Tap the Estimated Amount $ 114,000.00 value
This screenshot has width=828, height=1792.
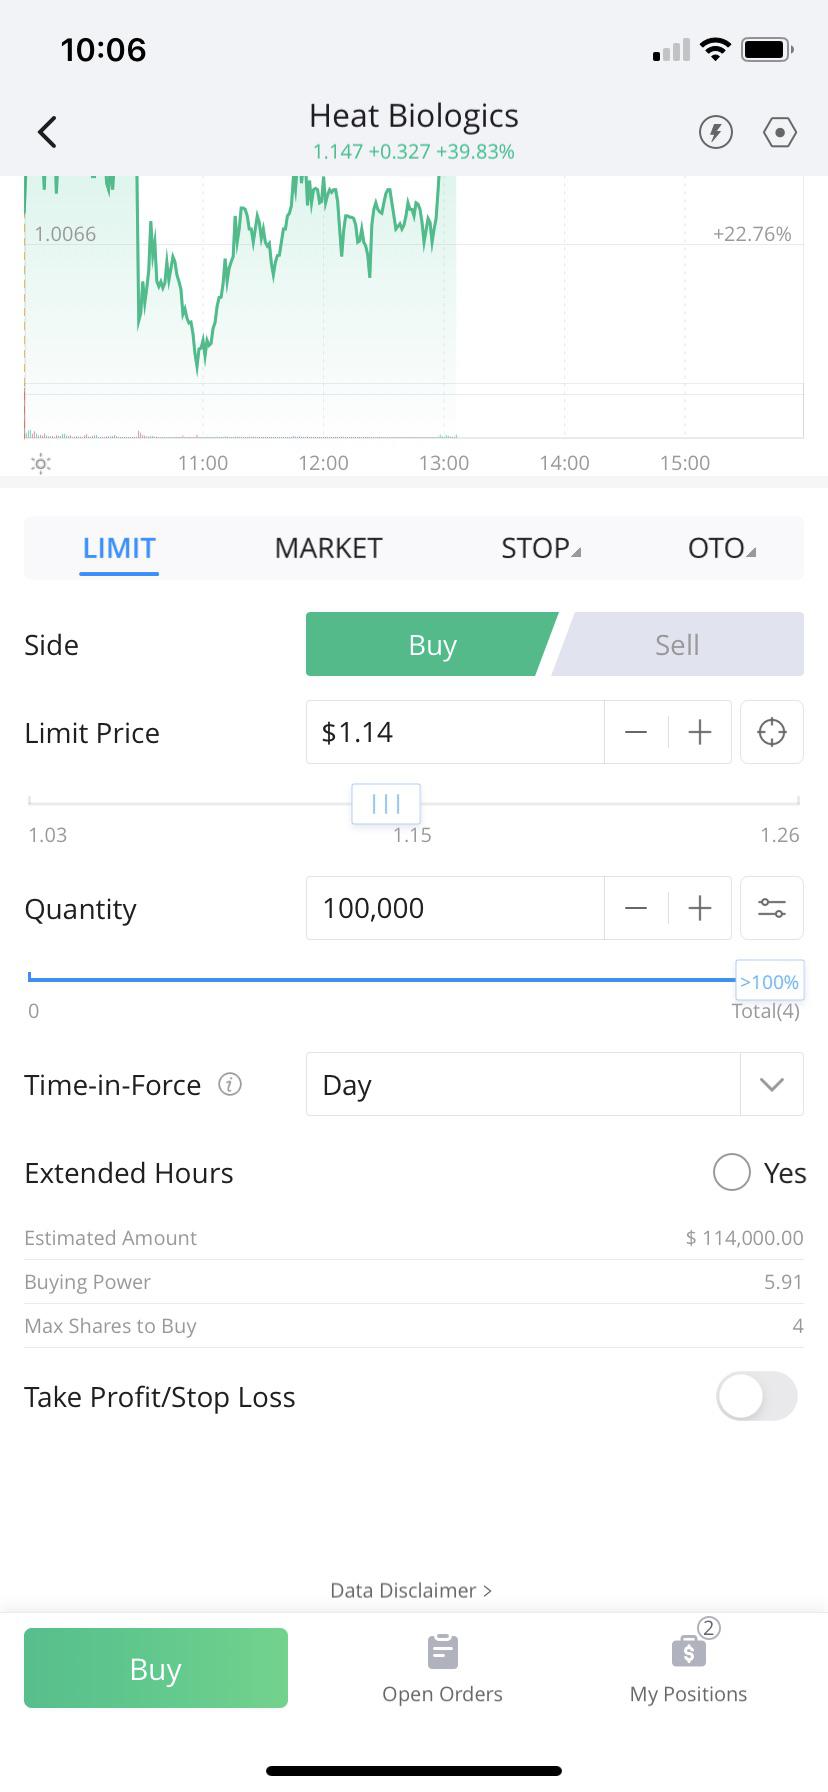click(744, 1238)
